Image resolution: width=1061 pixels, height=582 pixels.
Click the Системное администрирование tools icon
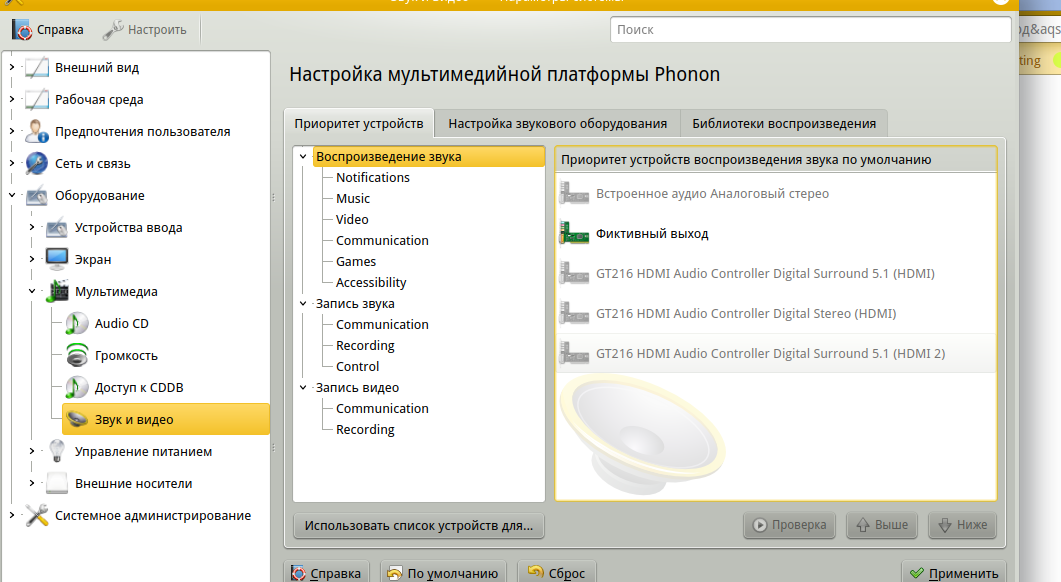37,515
